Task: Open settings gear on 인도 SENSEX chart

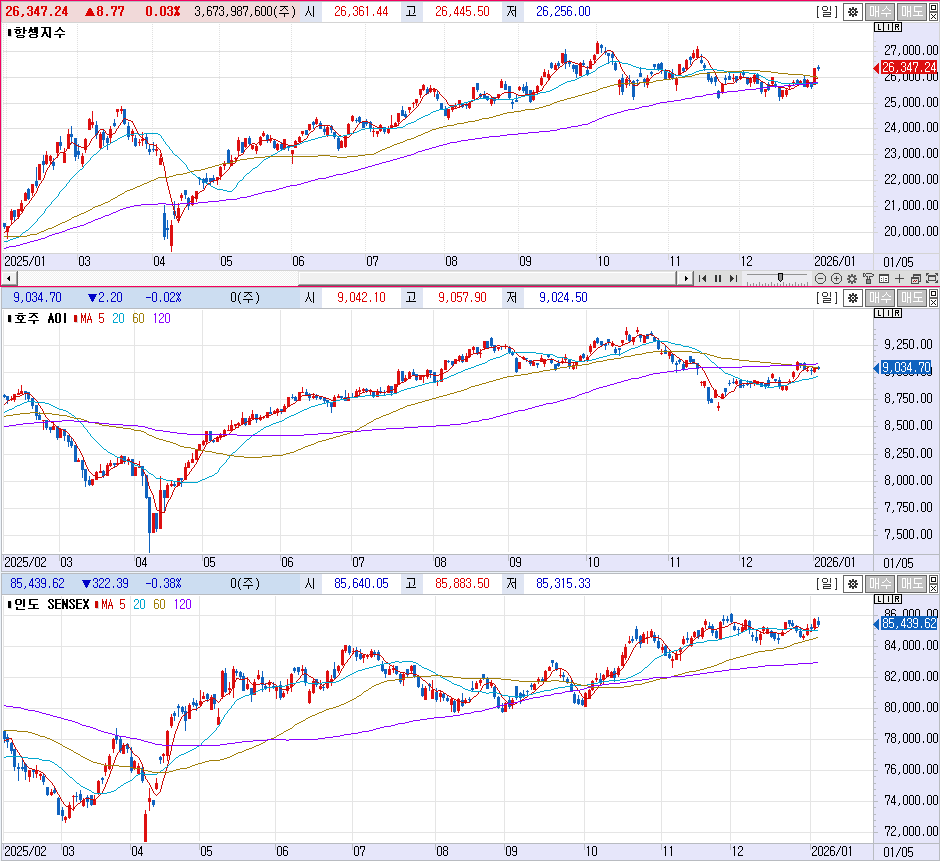Action: (x=852, y=583)
